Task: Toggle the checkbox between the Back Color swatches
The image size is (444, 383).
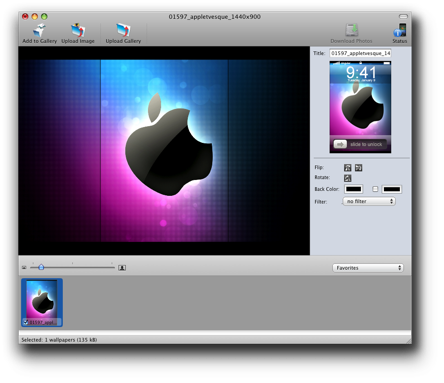Action: point(375,189)
